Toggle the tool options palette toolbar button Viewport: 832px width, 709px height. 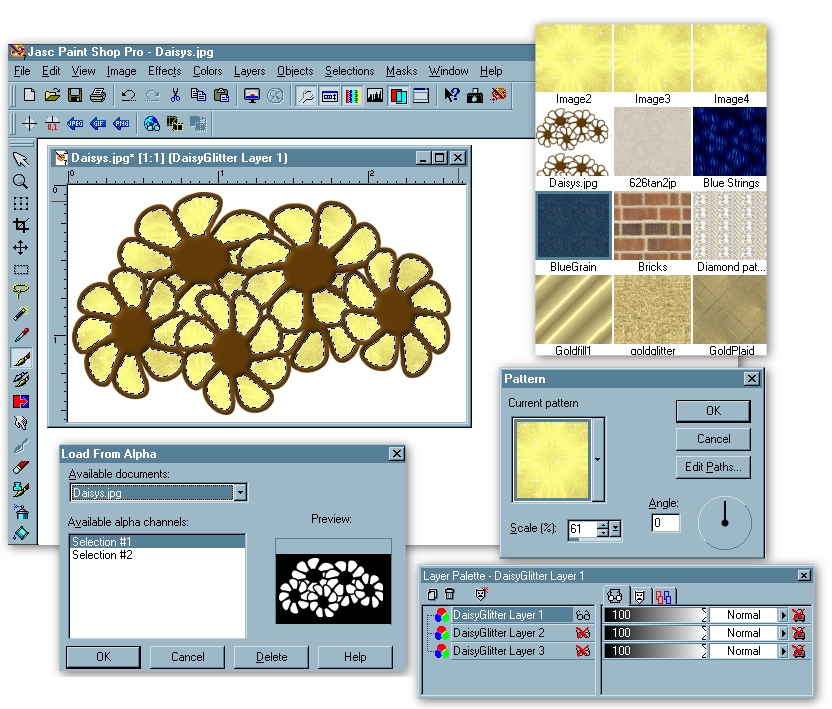(x=330, y=96)
